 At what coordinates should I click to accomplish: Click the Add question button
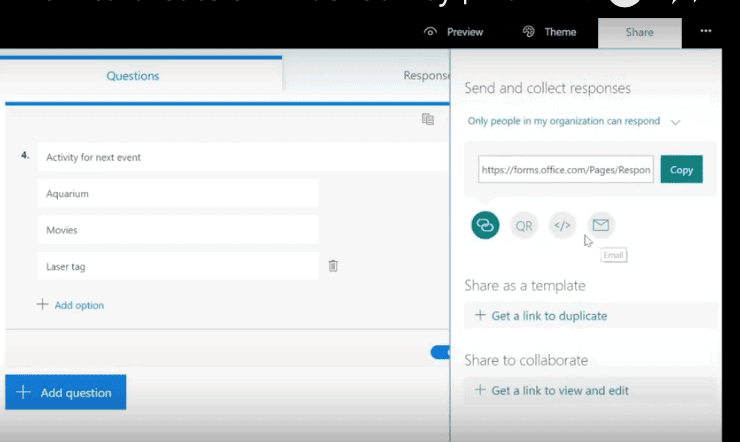pyautogui.click(x=66, y=393)
